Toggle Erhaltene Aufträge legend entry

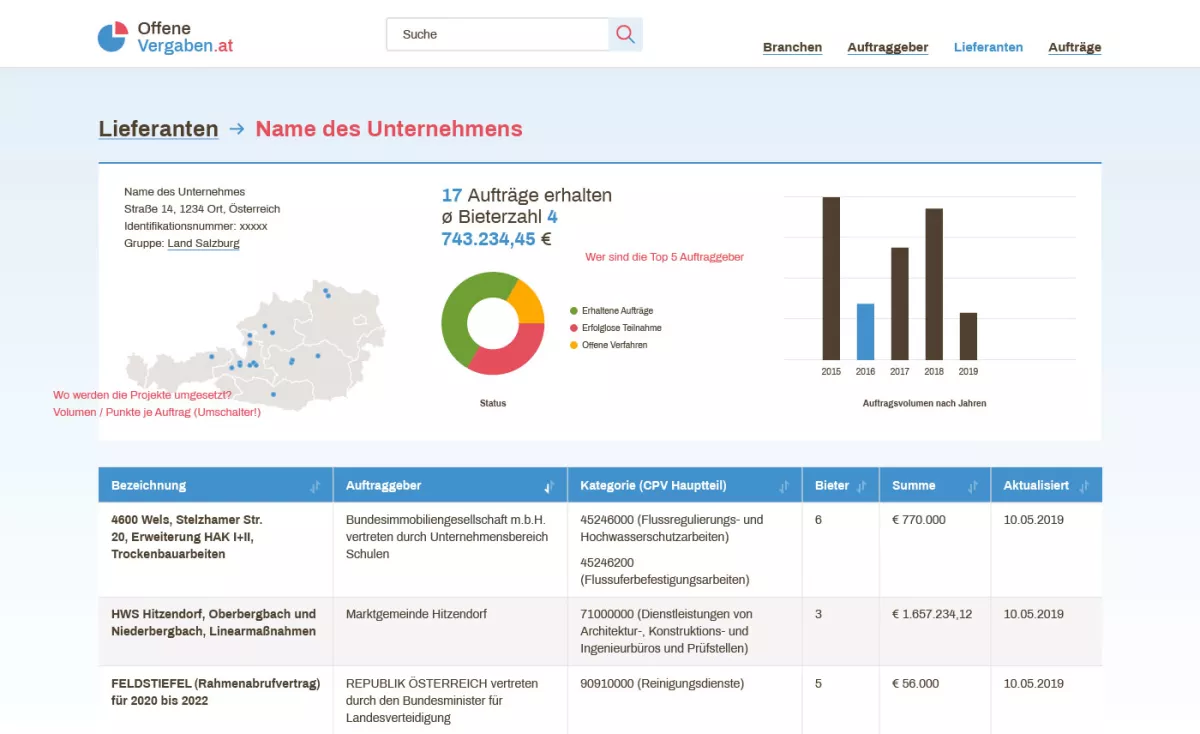click(x=616, y=311)
